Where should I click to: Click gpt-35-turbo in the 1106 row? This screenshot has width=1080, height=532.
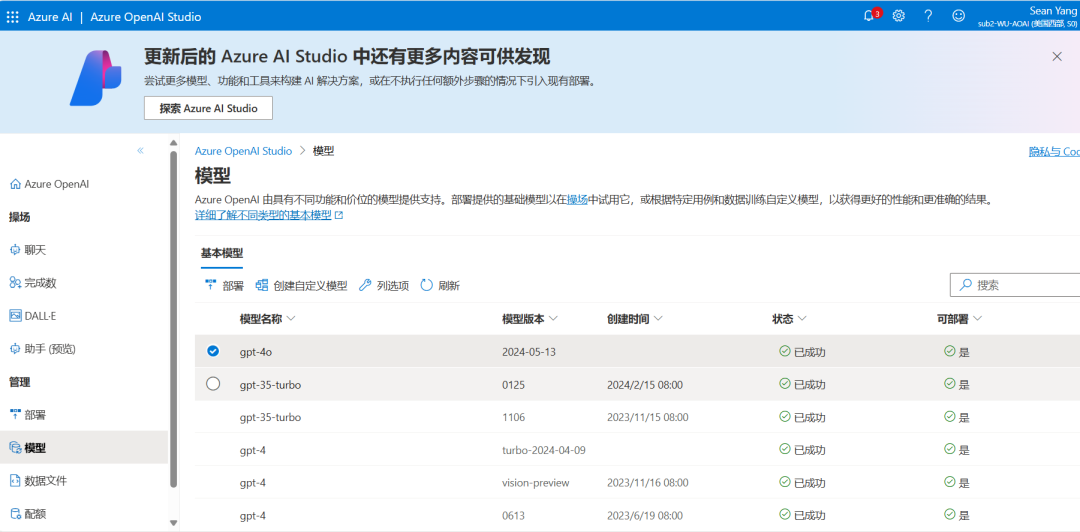270,417
